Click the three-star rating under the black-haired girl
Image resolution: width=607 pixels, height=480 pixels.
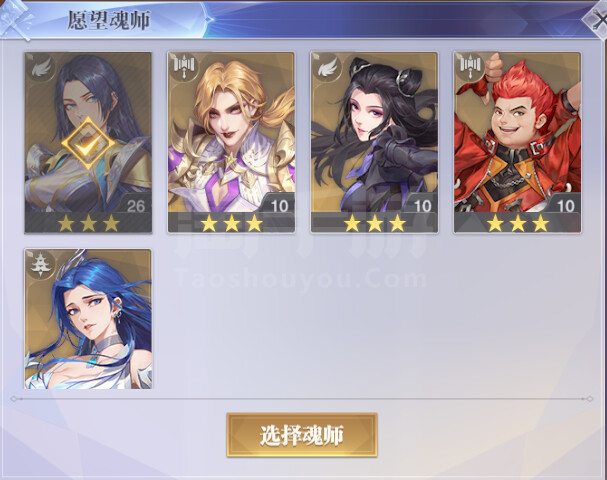point(374,223)
